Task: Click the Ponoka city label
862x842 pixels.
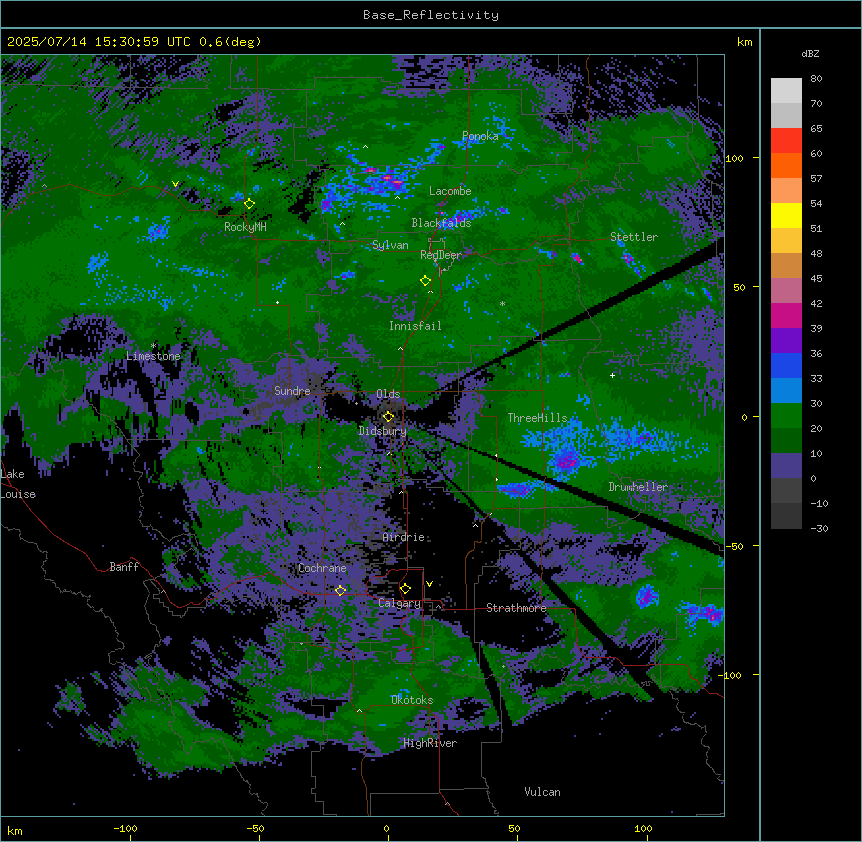Action: pos(480,136)
